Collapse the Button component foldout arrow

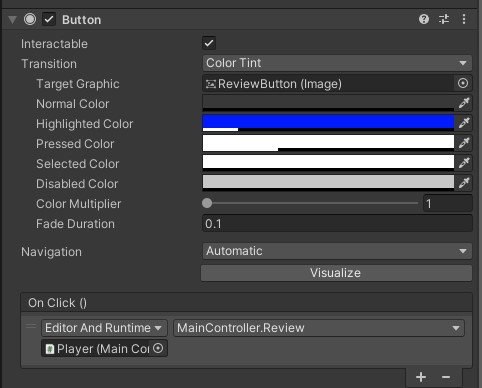tap(13, 20)
